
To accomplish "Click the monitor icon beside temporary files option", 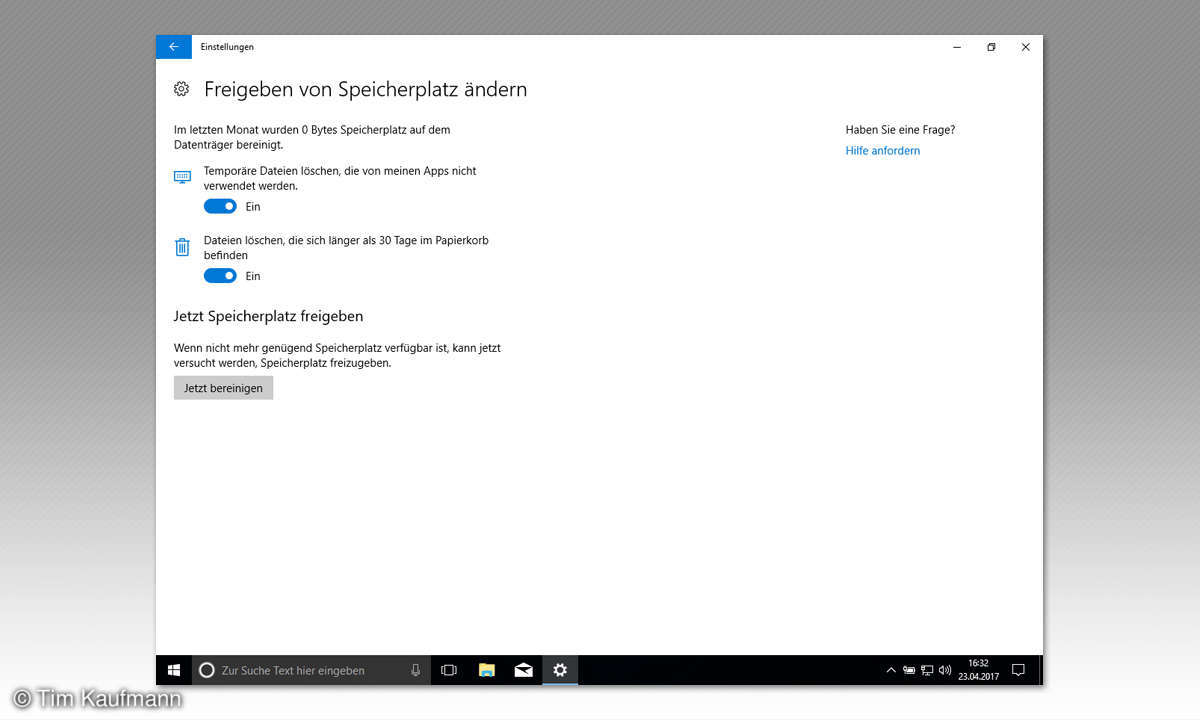I will click(x=182, y=177).
